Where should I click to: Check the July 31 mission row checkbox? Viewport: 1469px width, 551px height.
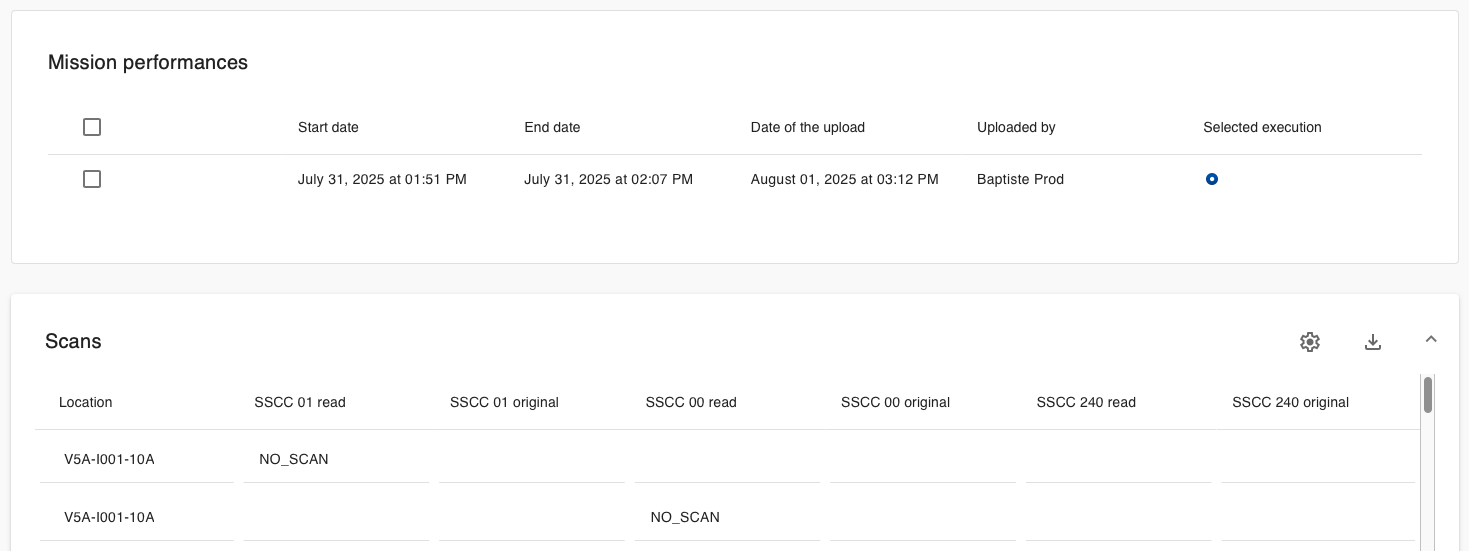[x=92, y=179]
